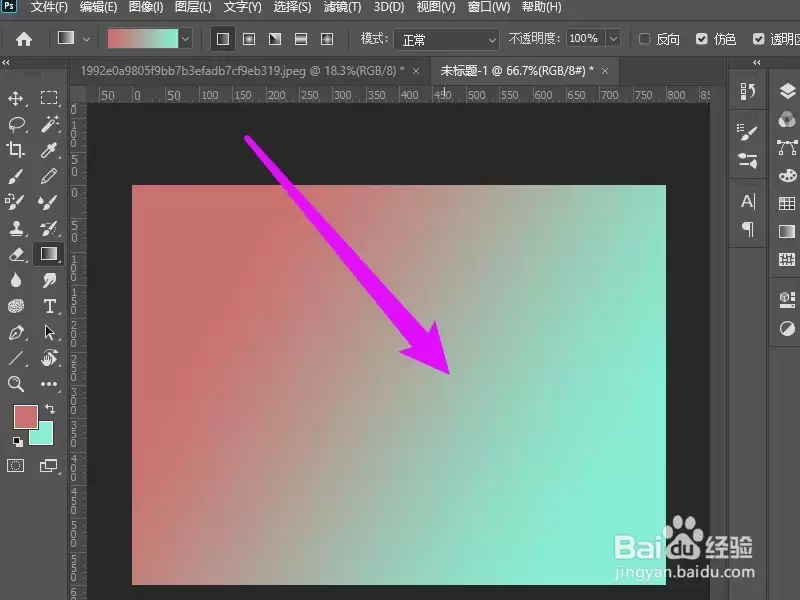This screenshot has width=800, height=600.
Task: Select the Eraser tool
Action: 16,254
